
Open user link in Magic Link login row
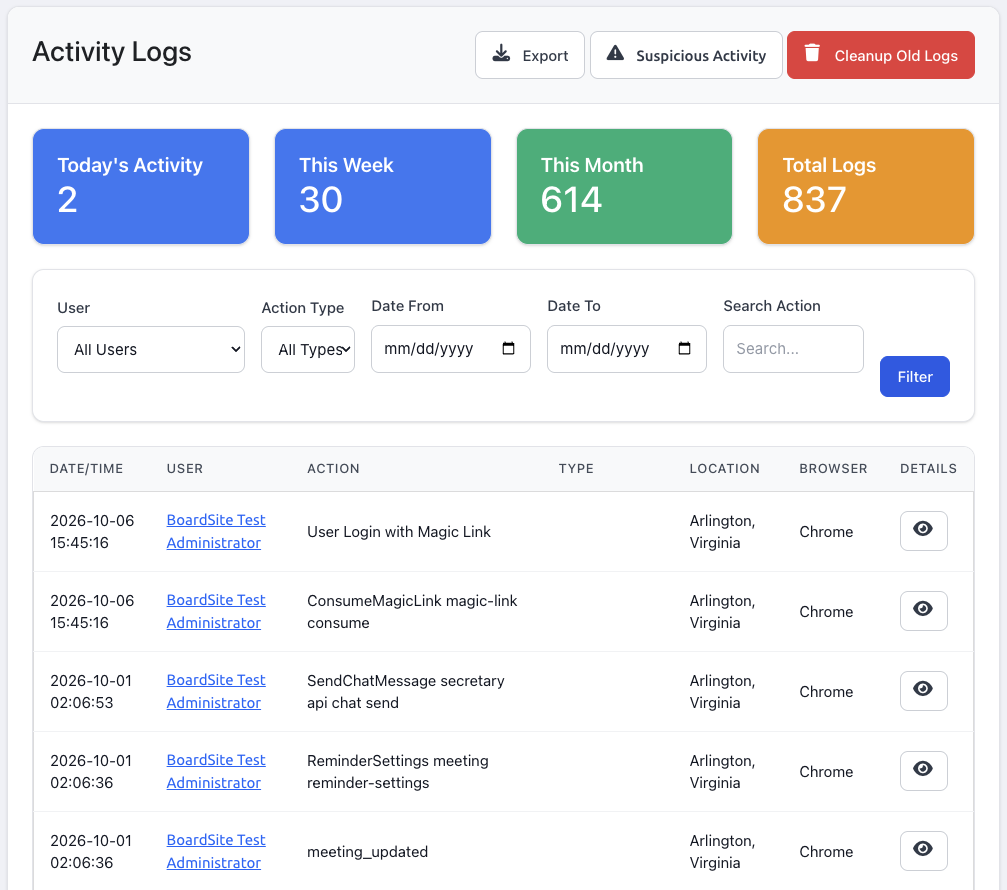click(216, 531)
